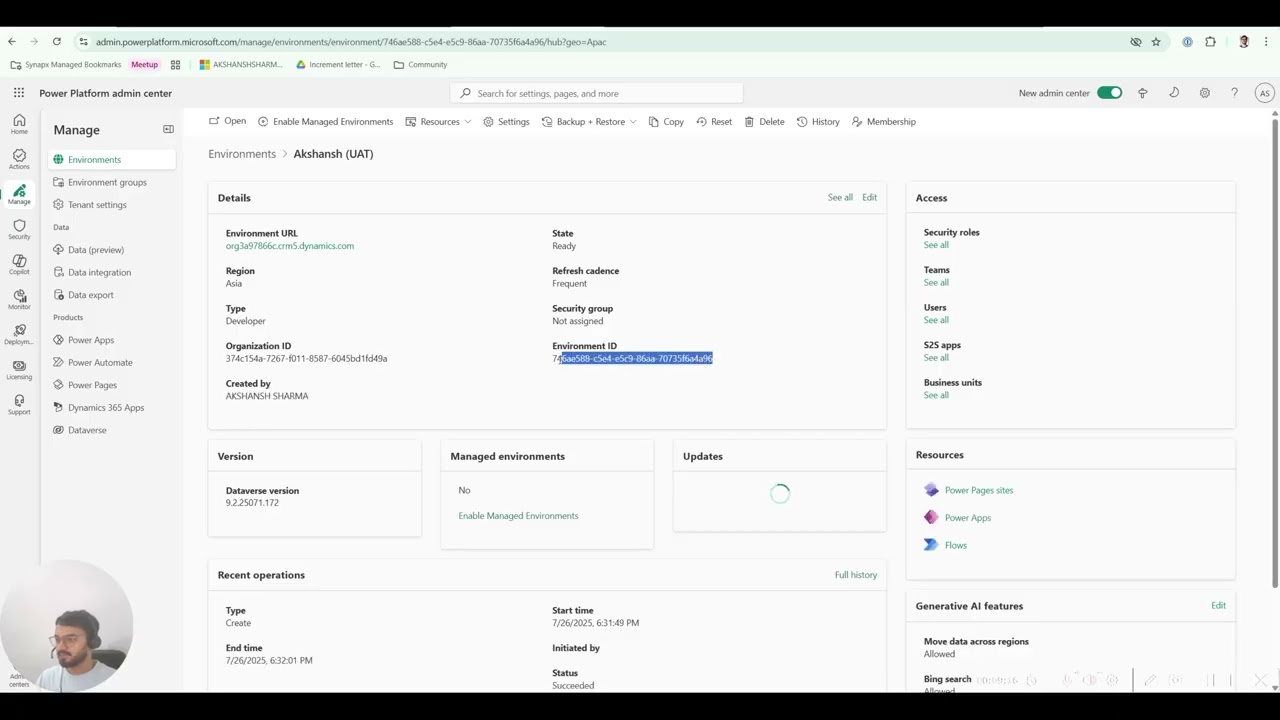Open the Help question mark icon
Screen dimensions: 1280x720
coord(1235,93)
